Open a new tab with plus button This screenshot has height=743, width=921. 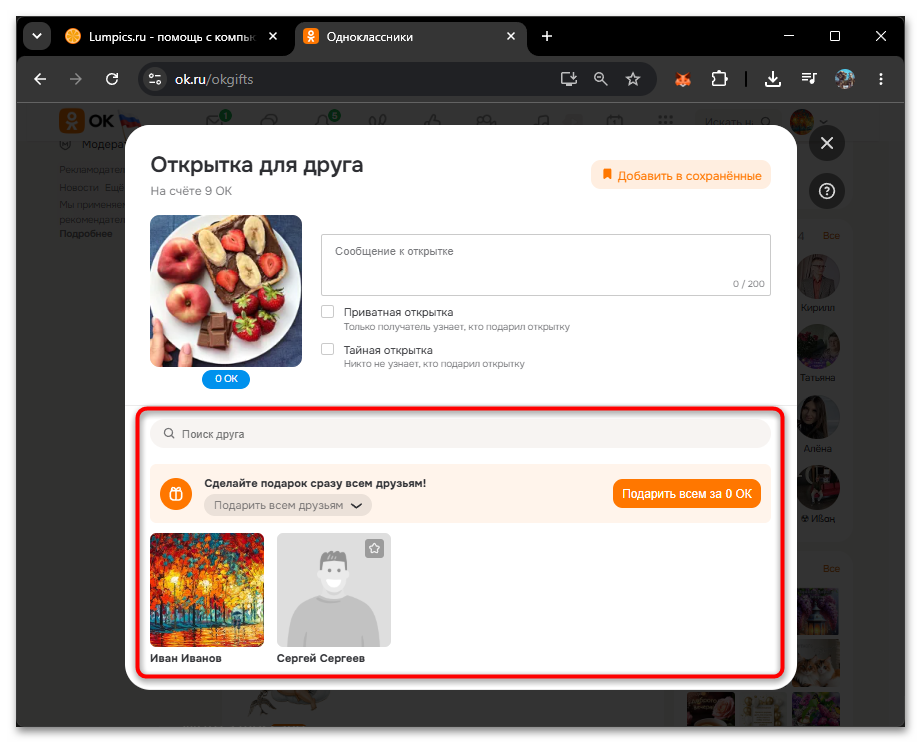pyautogui.click(x=547, y=36)
